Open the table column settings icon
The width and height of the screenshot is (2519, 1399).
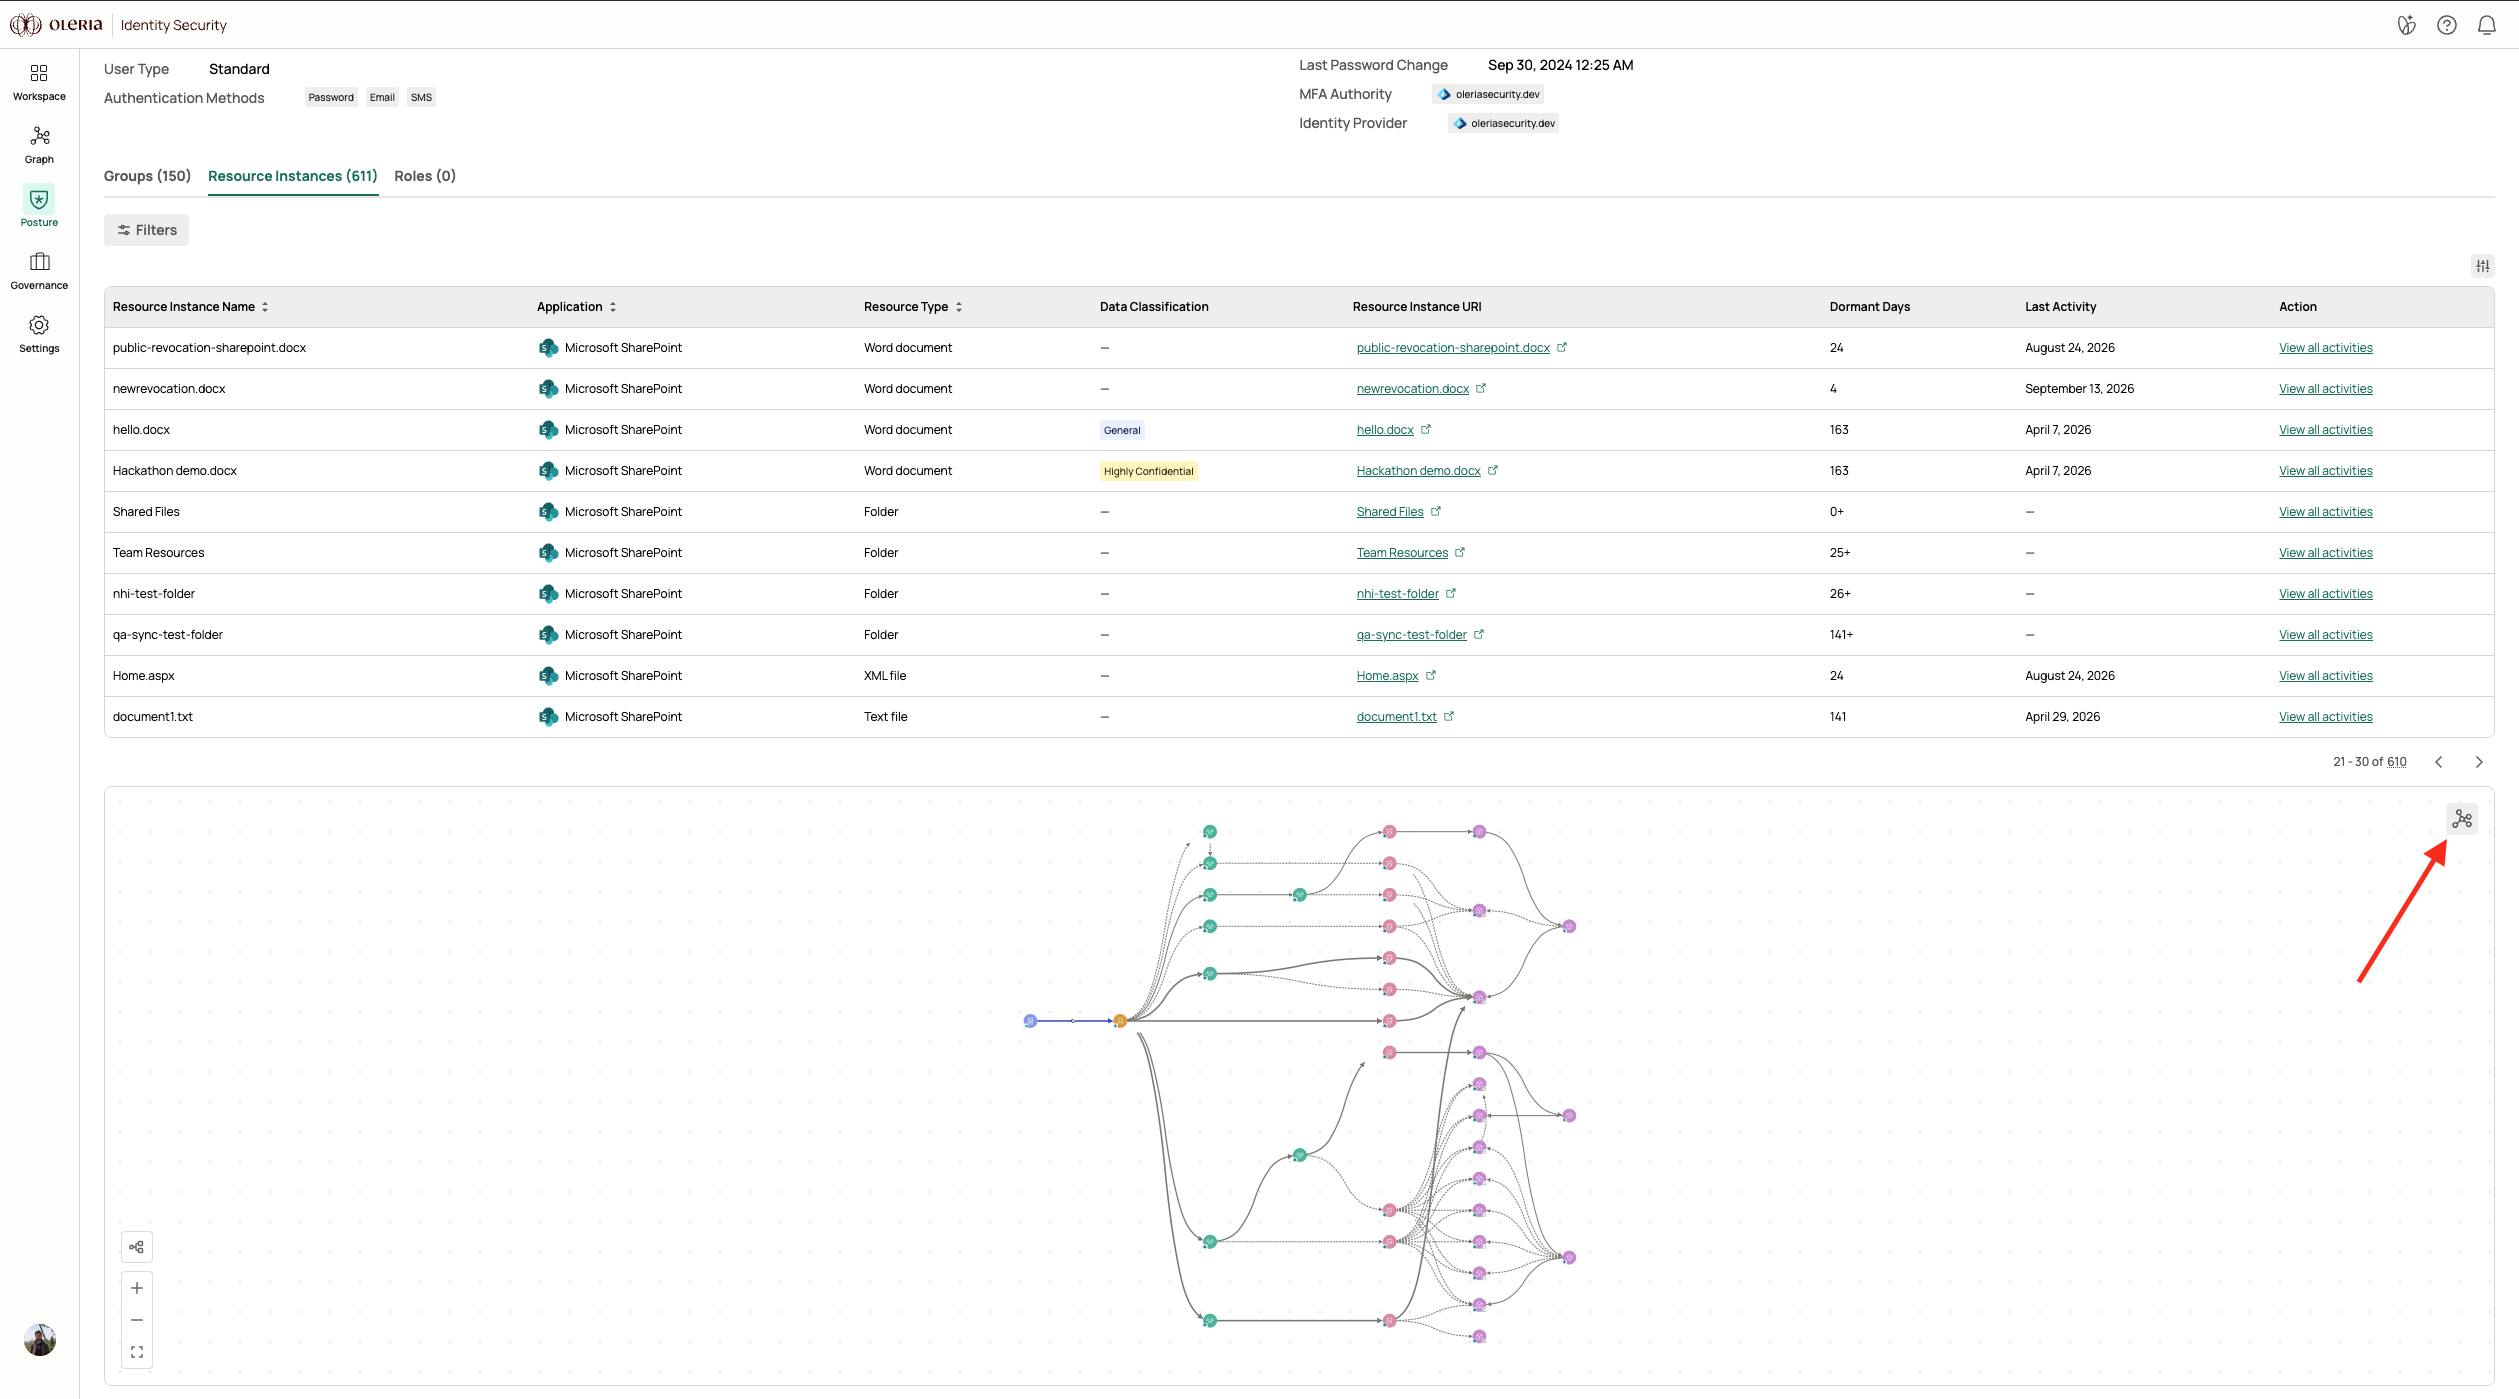(x=2482, y=266)
